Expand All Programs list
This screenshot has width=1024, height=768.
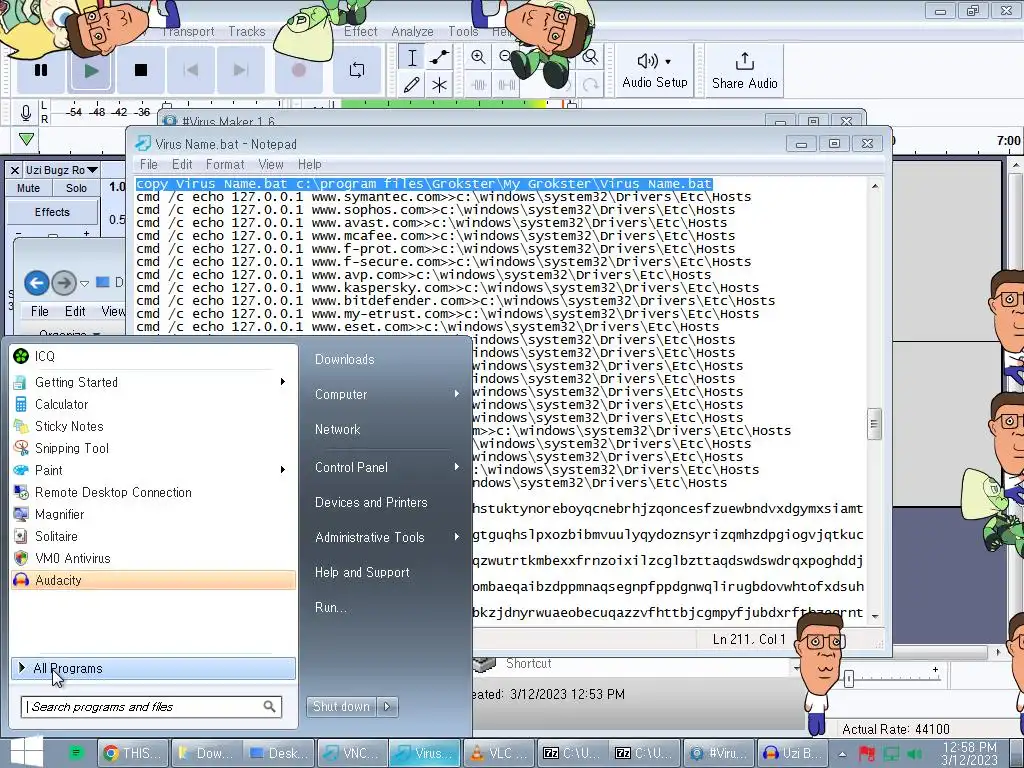tap(153, 668)
